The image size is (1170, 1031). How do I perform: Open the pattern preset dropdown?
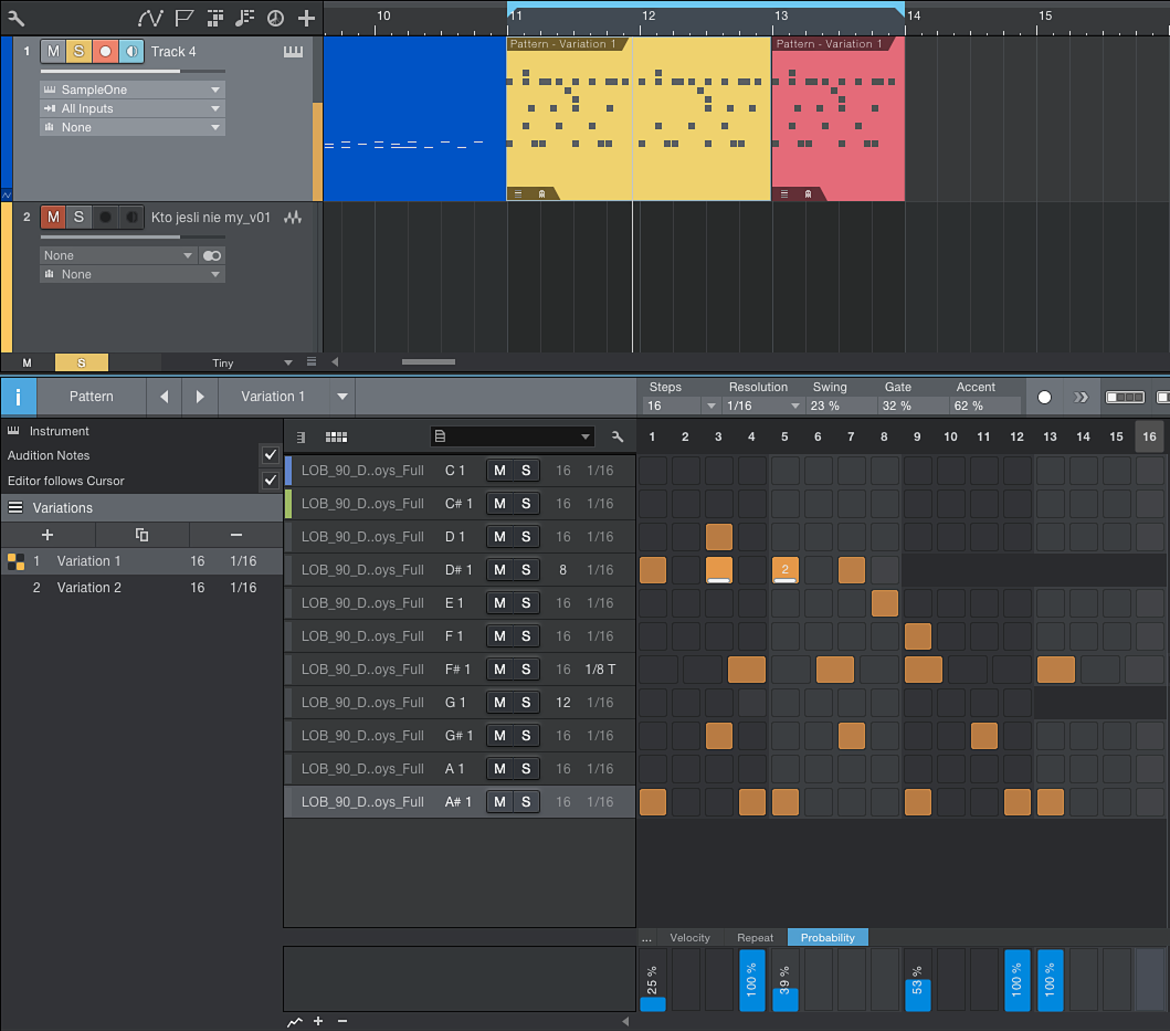(x=512, y=436)
